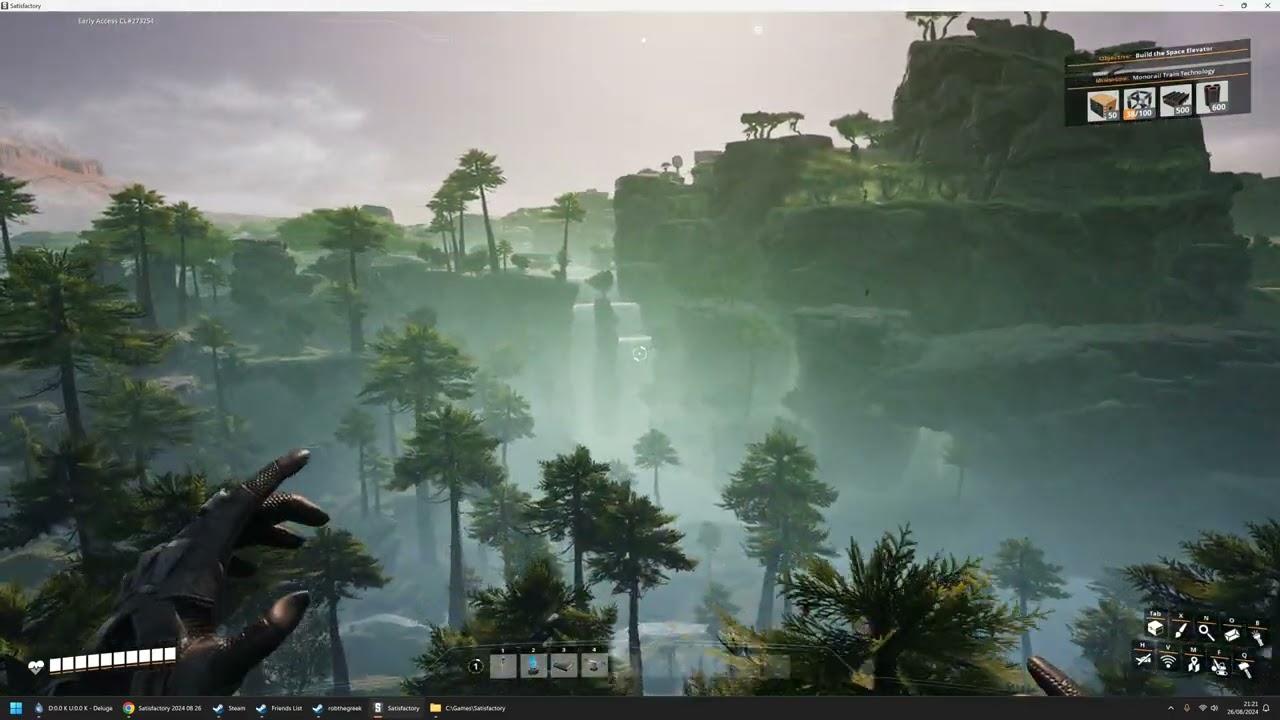Switch to Chrome 'Satisfactory 2024 08 26' window
1280x720 pixels.
coord(162,708)
